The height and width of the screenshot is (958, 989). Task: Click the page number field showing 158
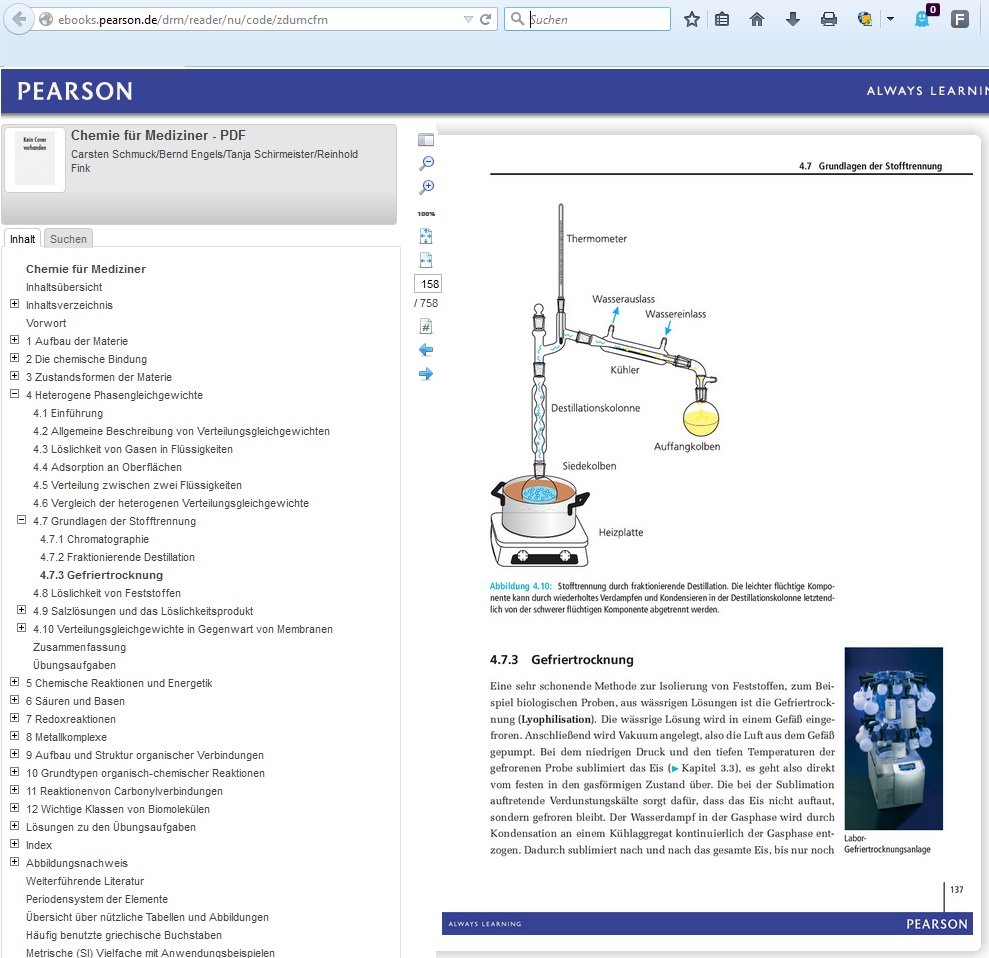pyautogui.click(x=428, y=284)
